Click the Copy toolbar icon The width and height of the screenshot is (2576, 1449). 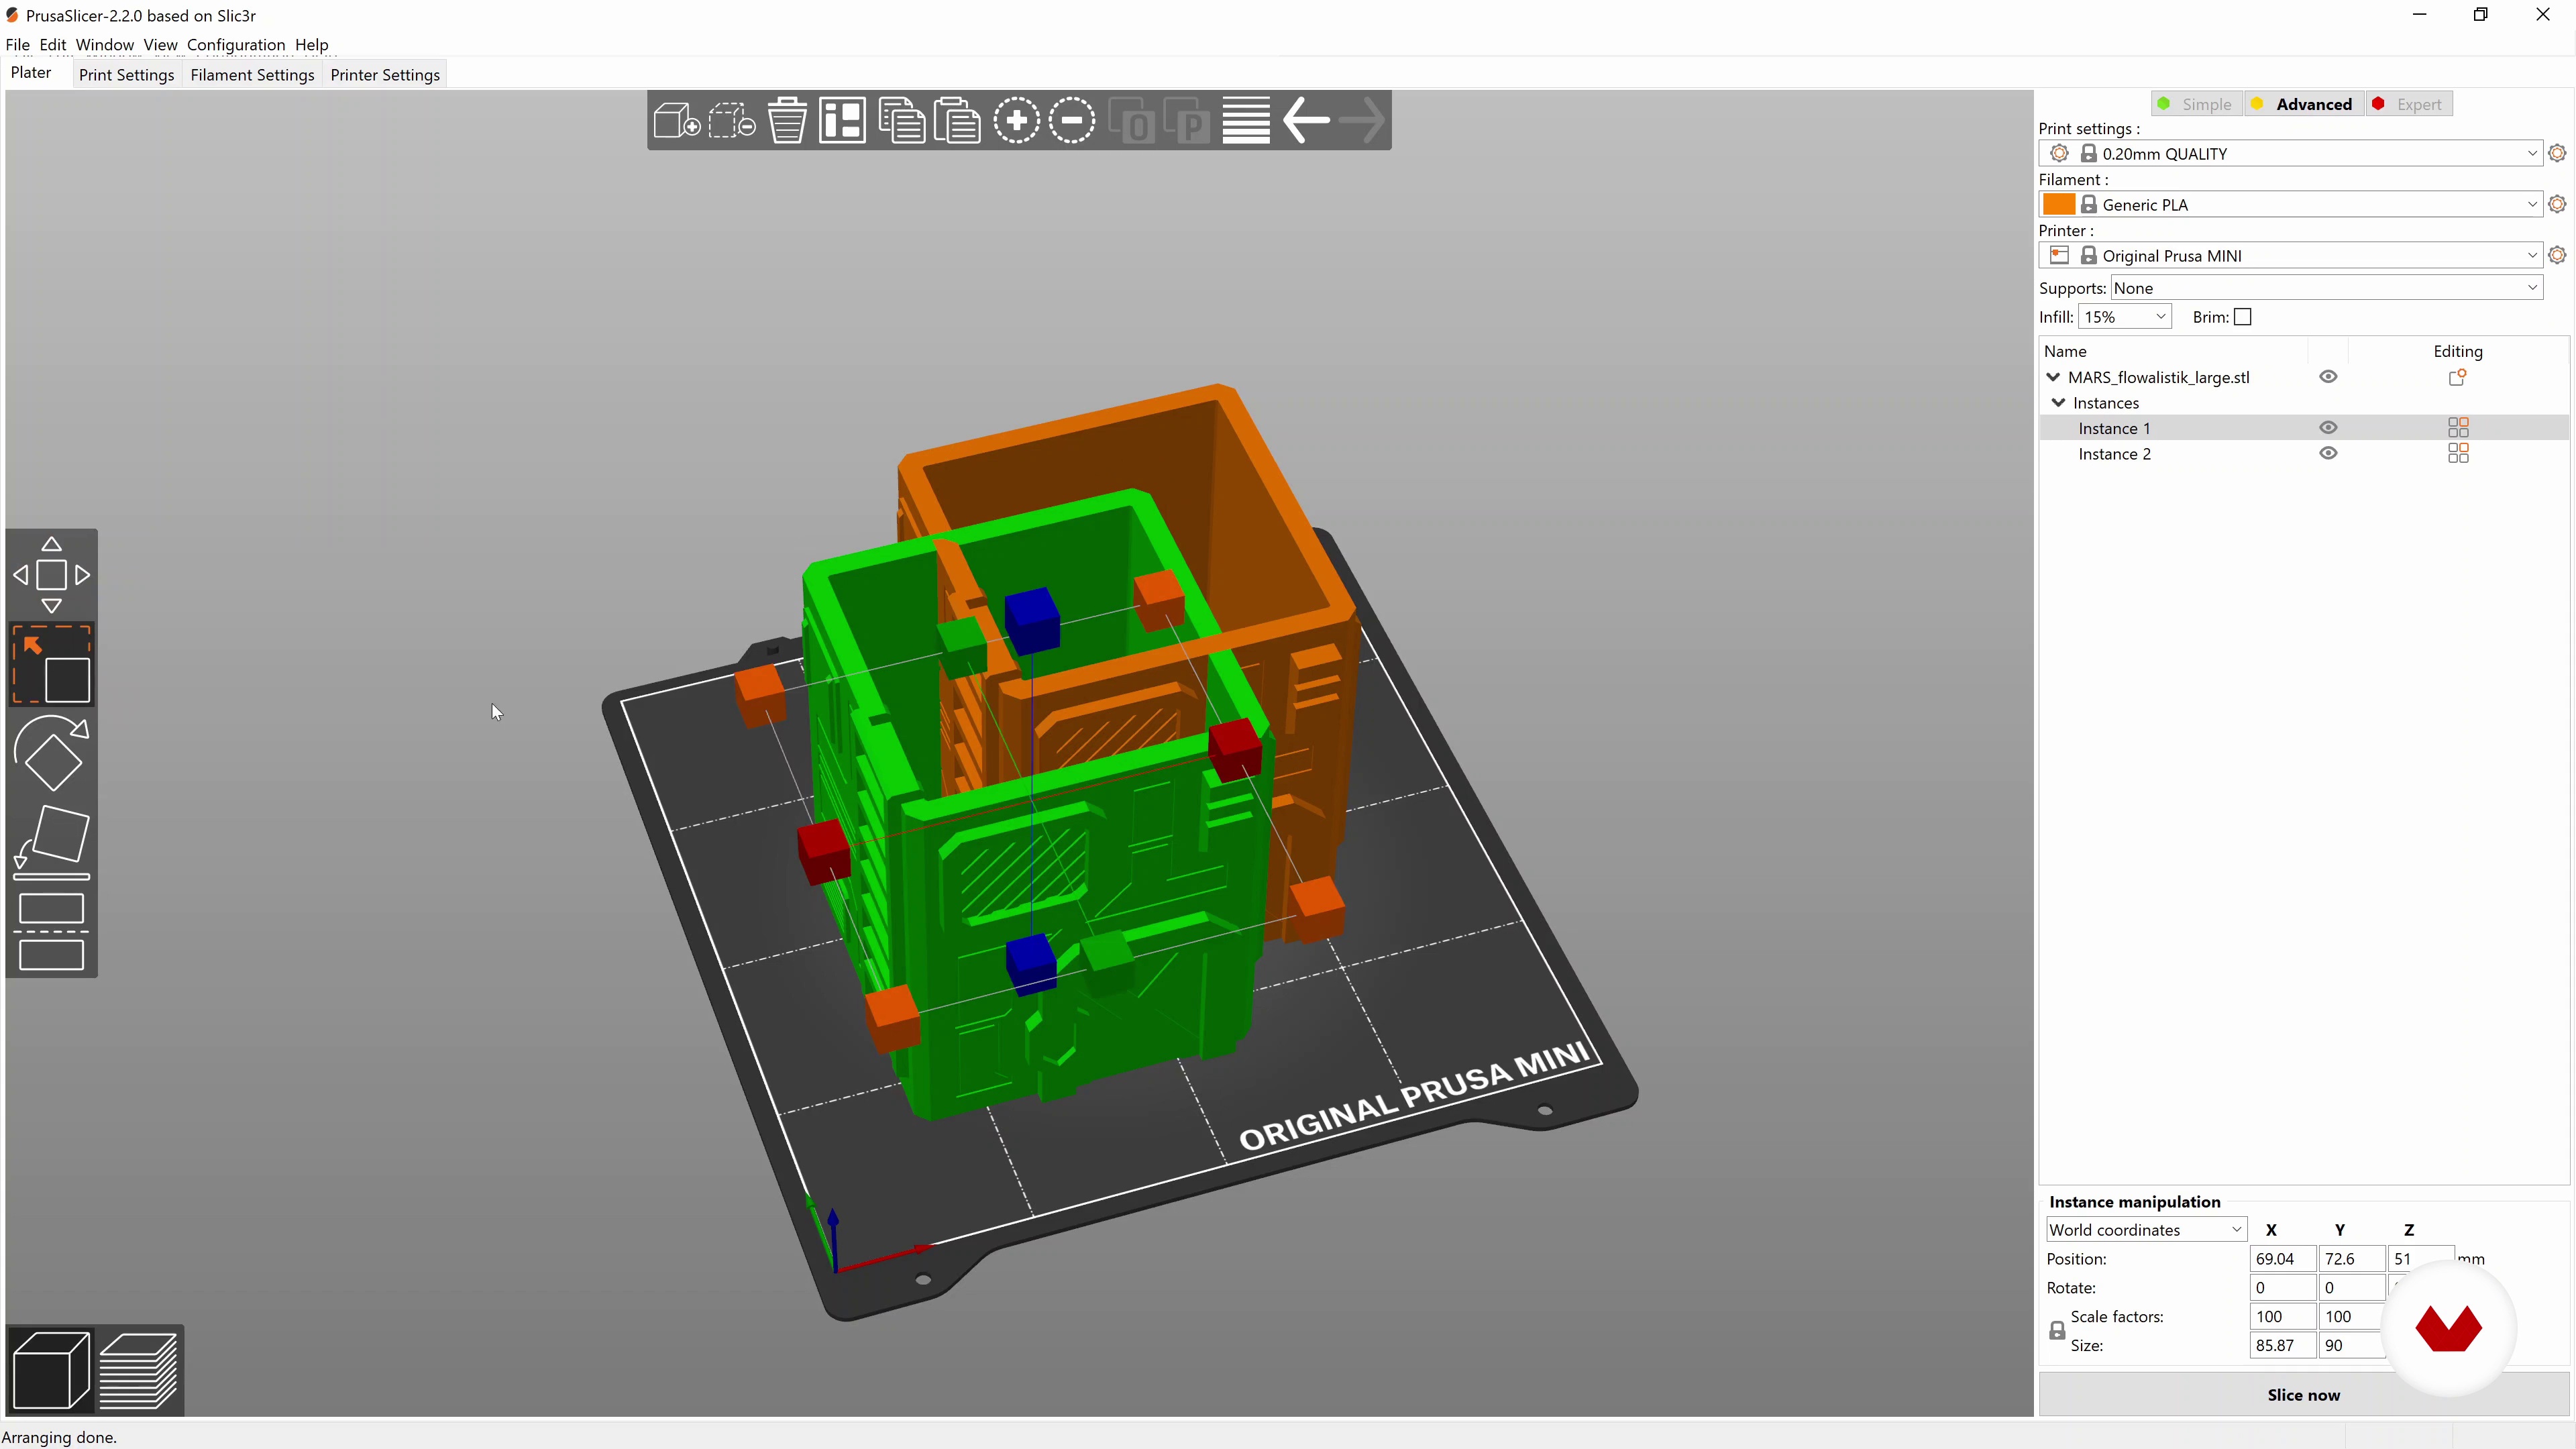[901, 121]
